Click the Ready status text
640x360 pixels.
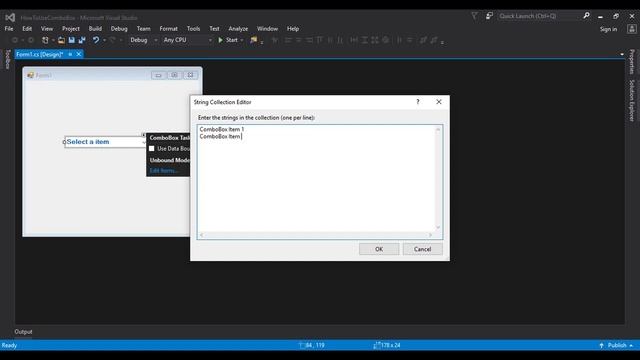click(x=9, y=345)
